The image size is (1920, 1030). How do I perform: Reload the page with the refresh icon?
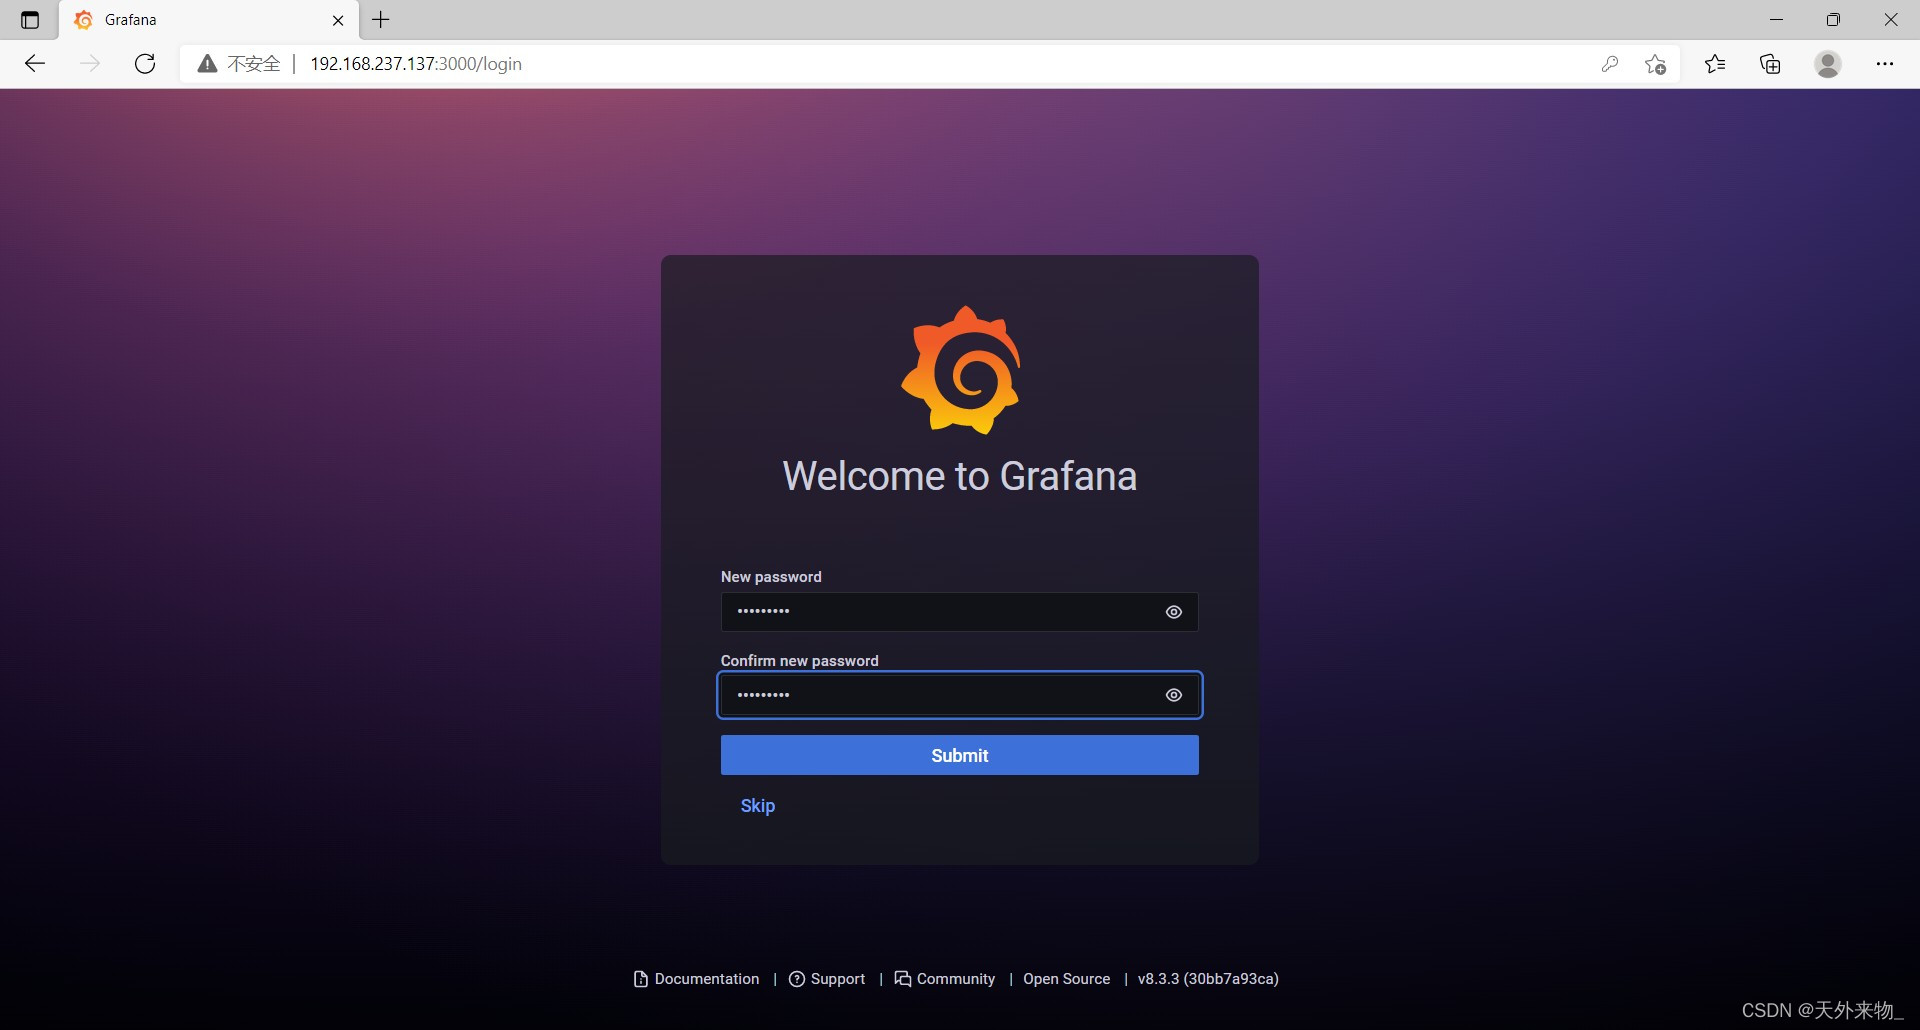pyautogui.click(x=145, y=64)
